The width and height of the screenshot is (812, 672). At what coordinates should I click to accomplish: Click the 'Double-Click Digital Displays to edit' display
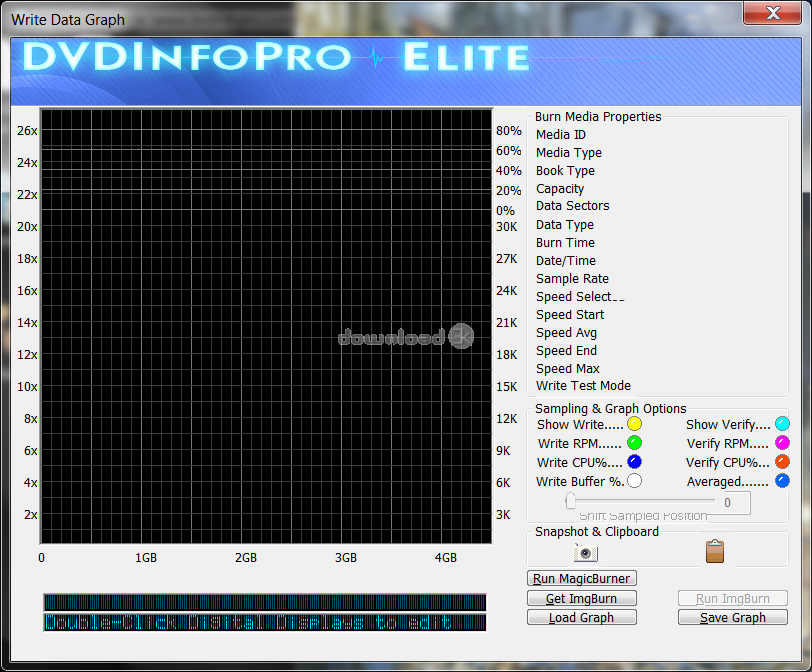tap(265, 622)
